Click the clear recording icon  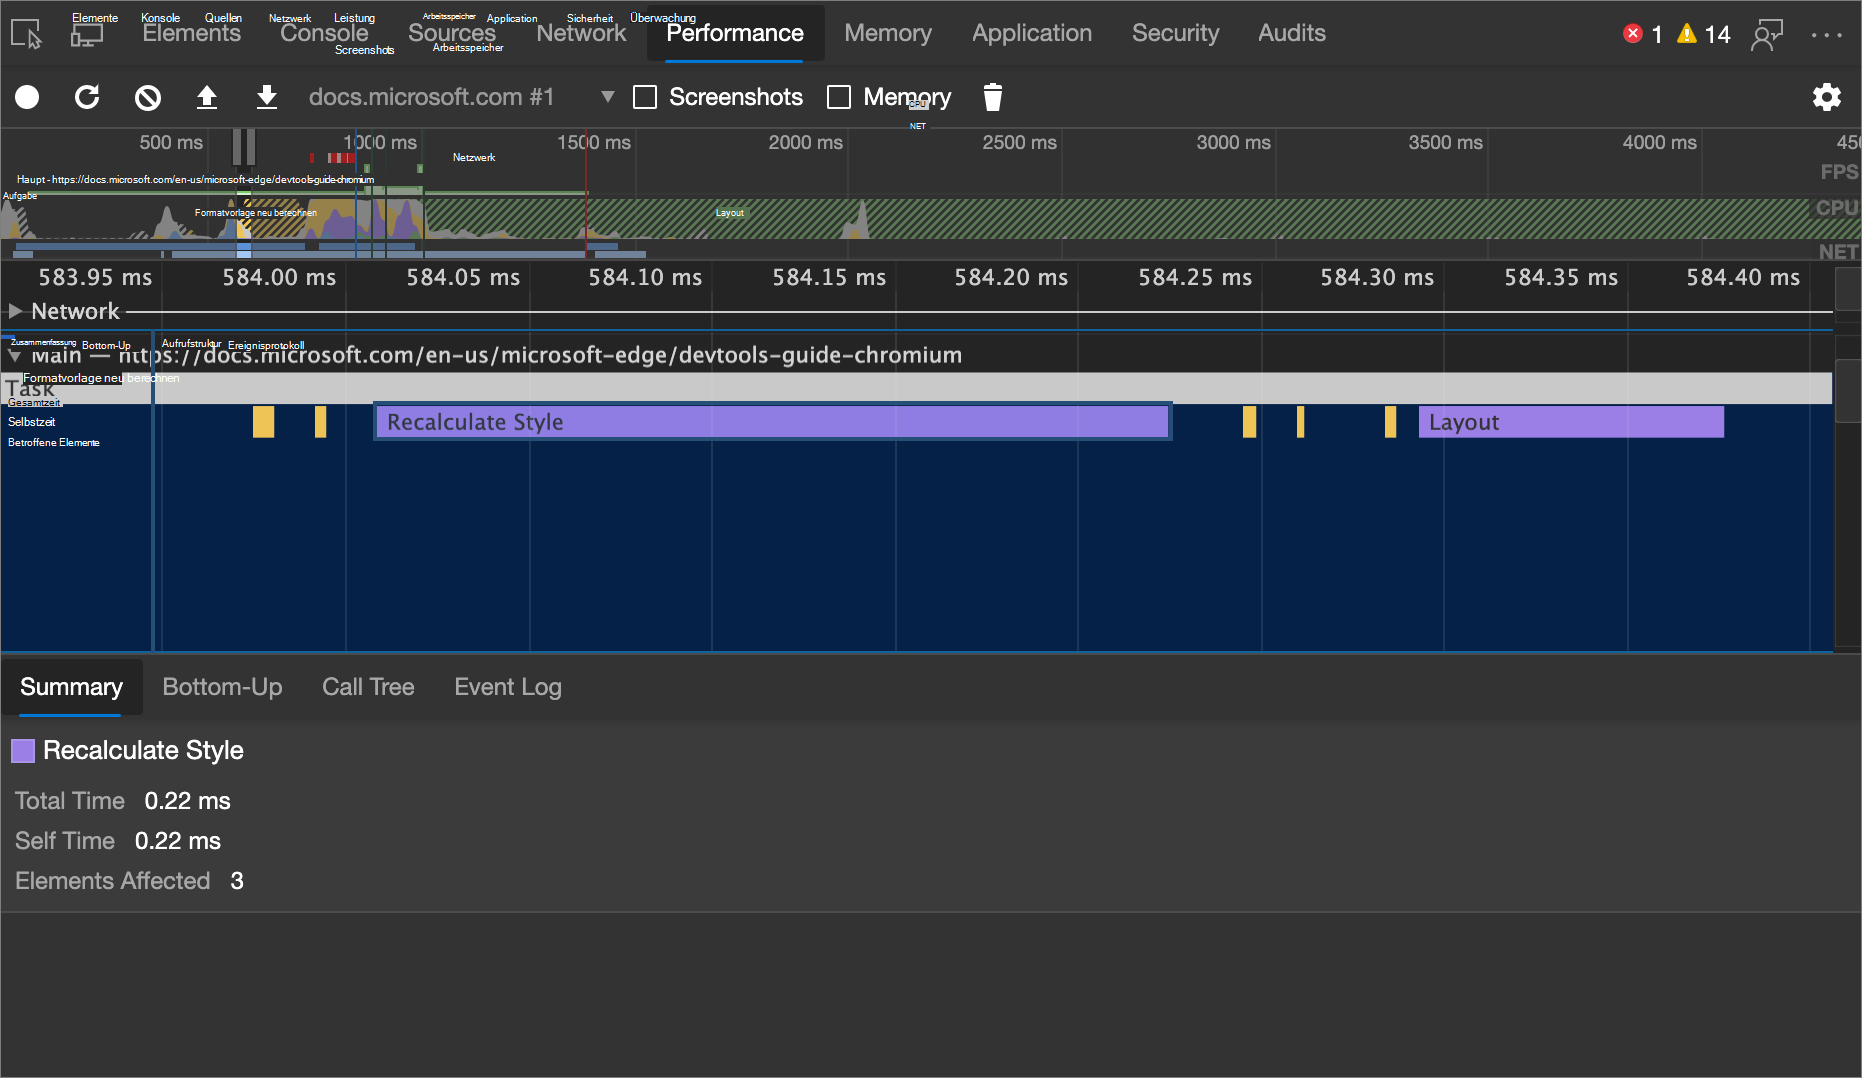[x=148, y=97]
